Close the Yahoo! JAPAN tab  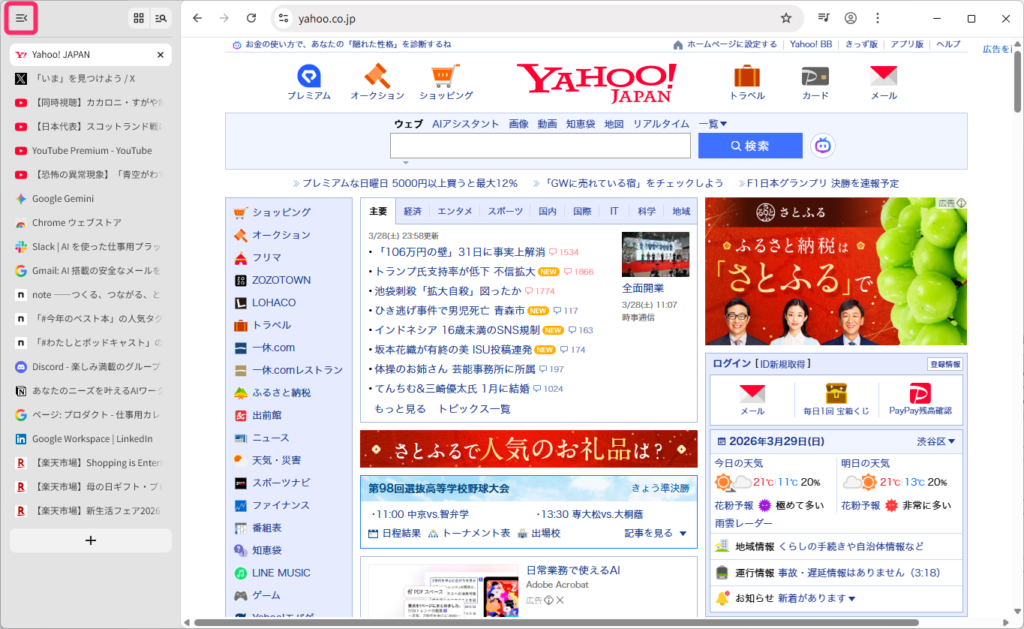coord(161,55)
